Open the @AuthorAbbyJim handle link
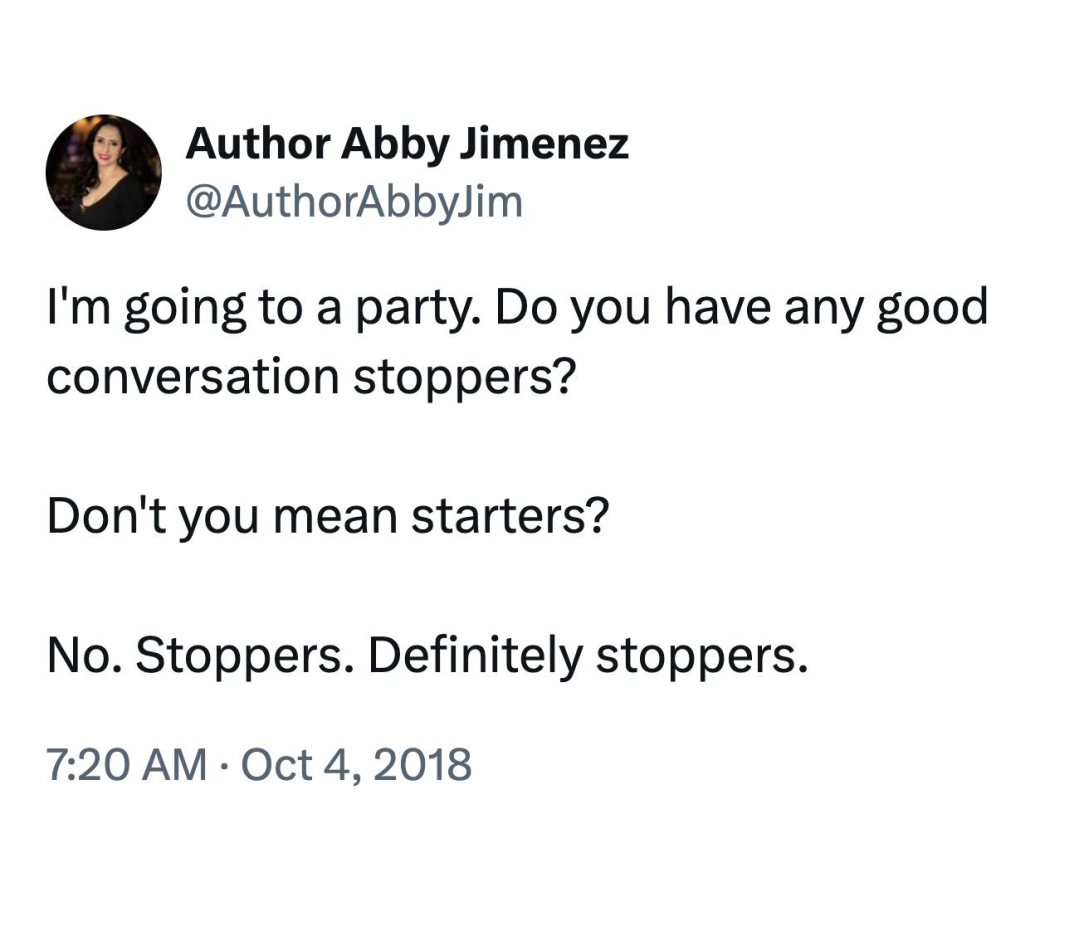Viewport: 1084px width, 926px height. [354, 202]
